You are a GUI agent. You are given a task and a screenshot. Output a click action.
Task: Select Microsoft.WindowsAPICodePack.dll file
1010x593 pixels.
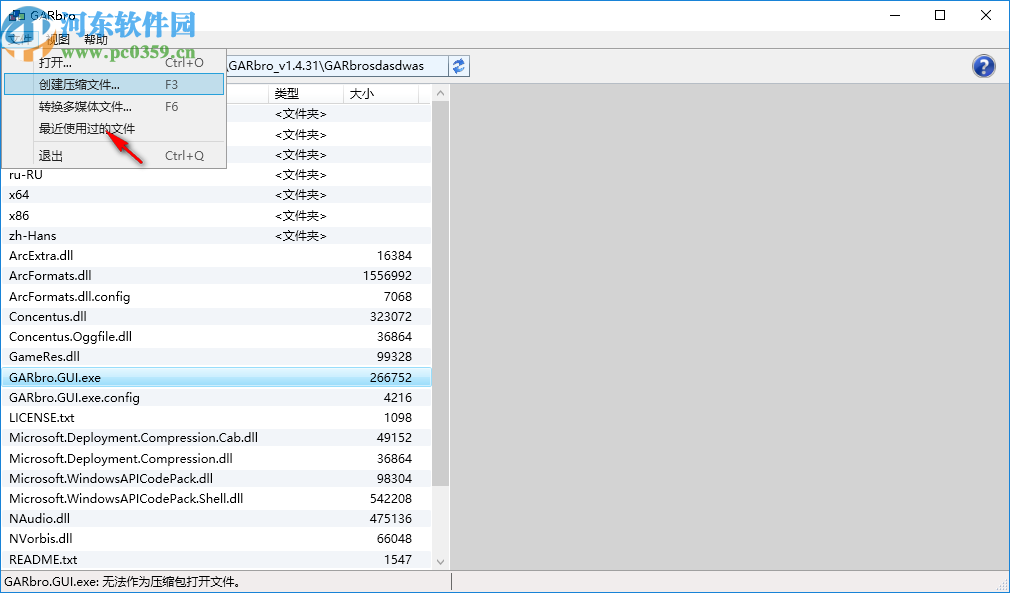(216, 478)
